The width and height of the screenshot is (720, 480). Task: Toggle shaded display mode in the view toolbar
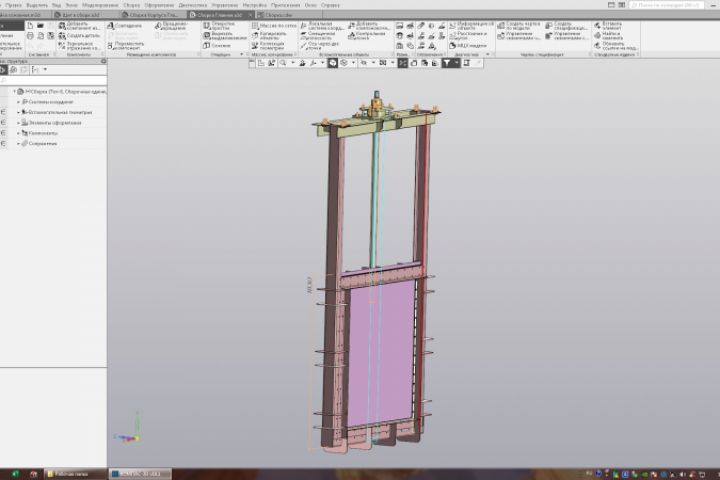click(332, 63)
